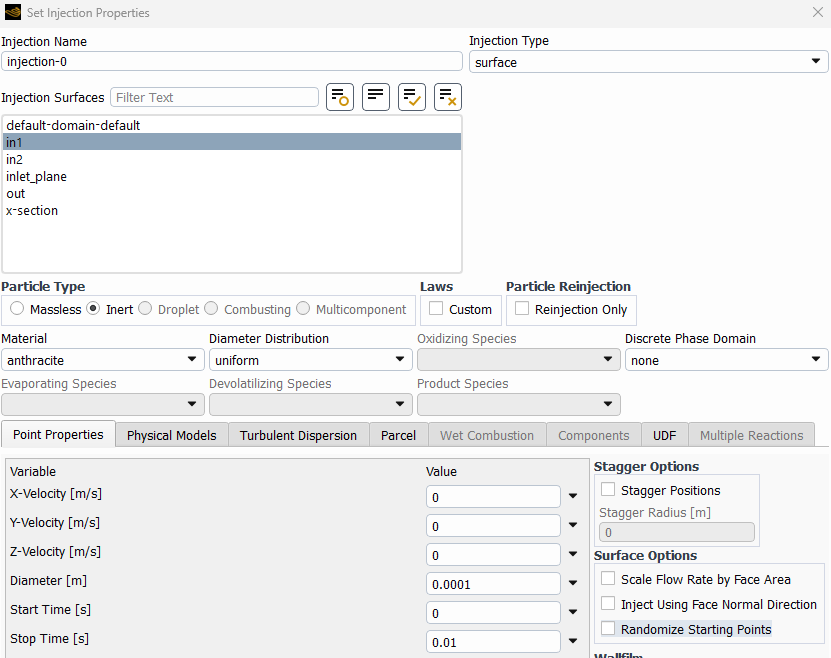Viewport: 831px width, 658px height.
Task: Open the Stop Time value options arrow
Action: tap(573, 642)
